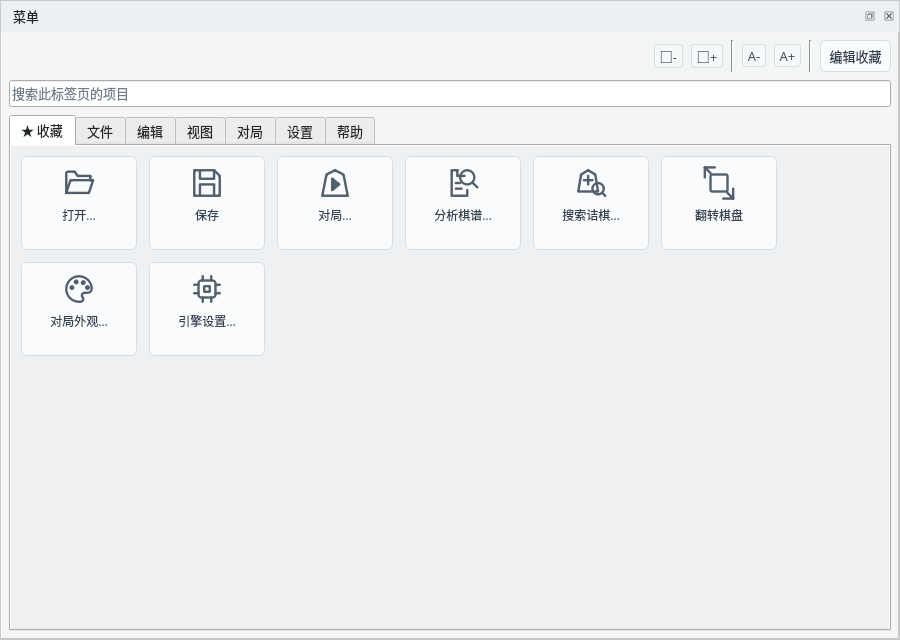This screenshot has height=640, width=900.
Task: Start a game via 对局 icon
Action: [x=335, y=203]
